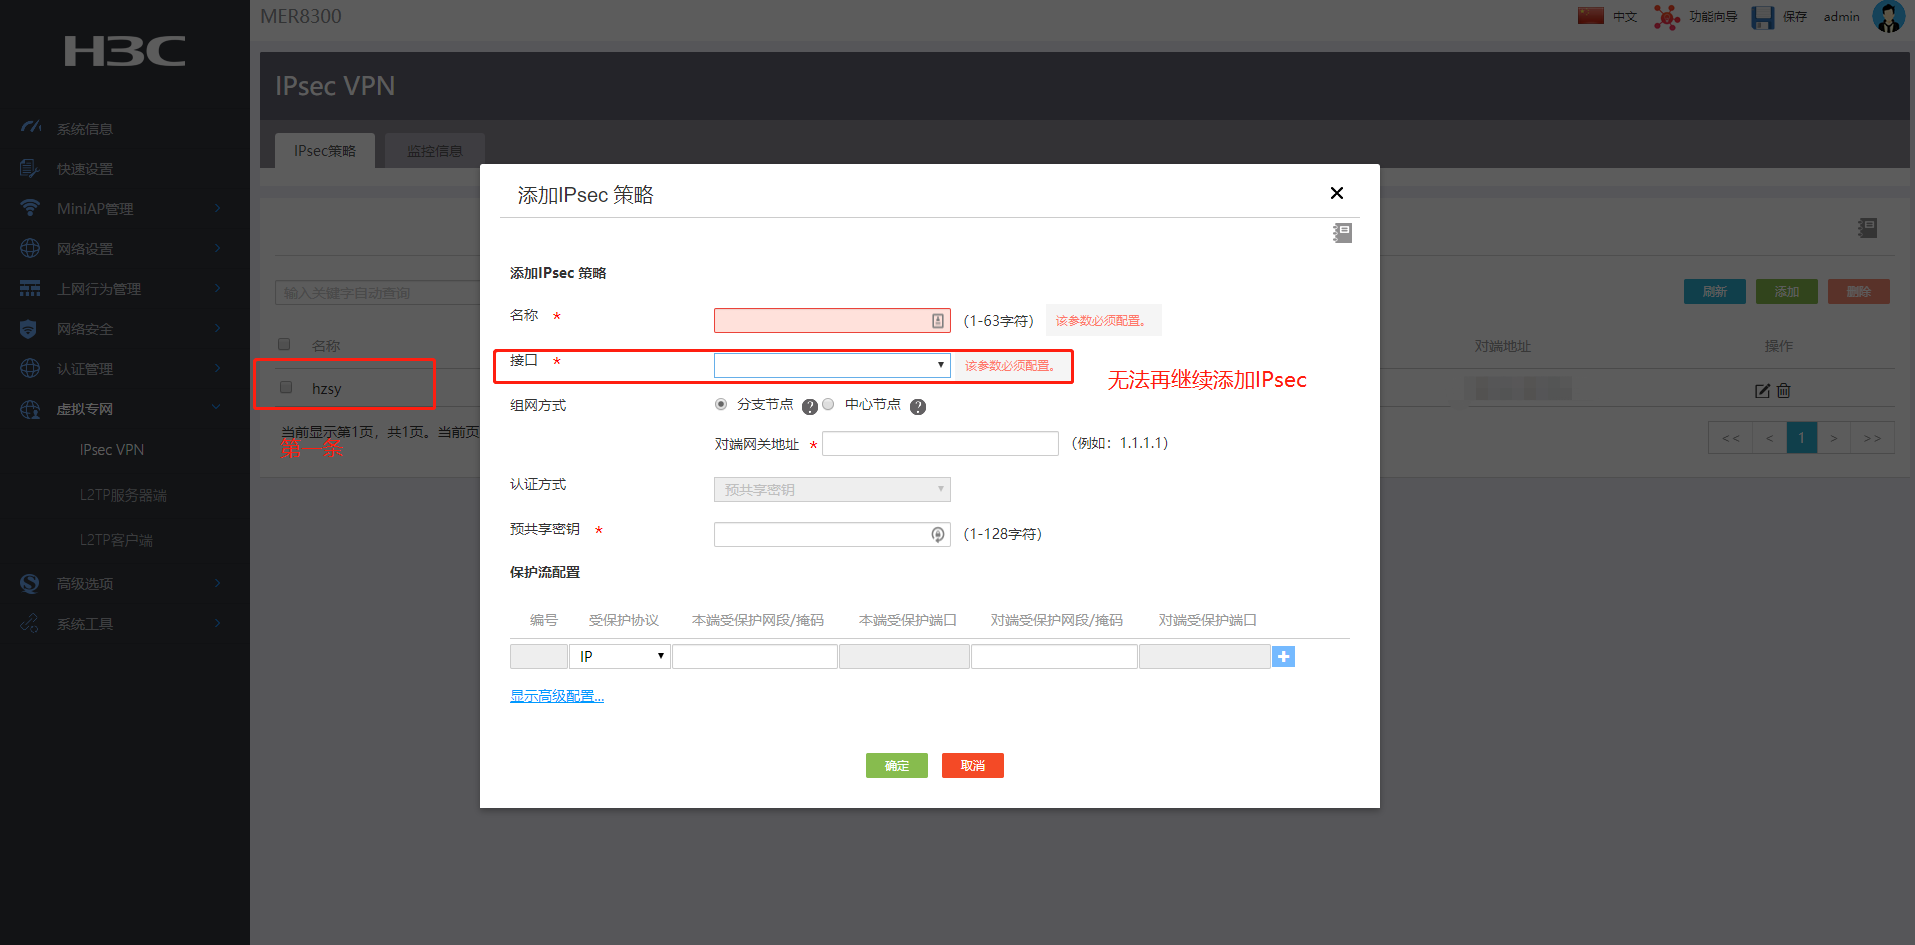Click the MiniAP管理 wifi icon
The height and width of the screenshot is (945, 1915).
point(30,208)
